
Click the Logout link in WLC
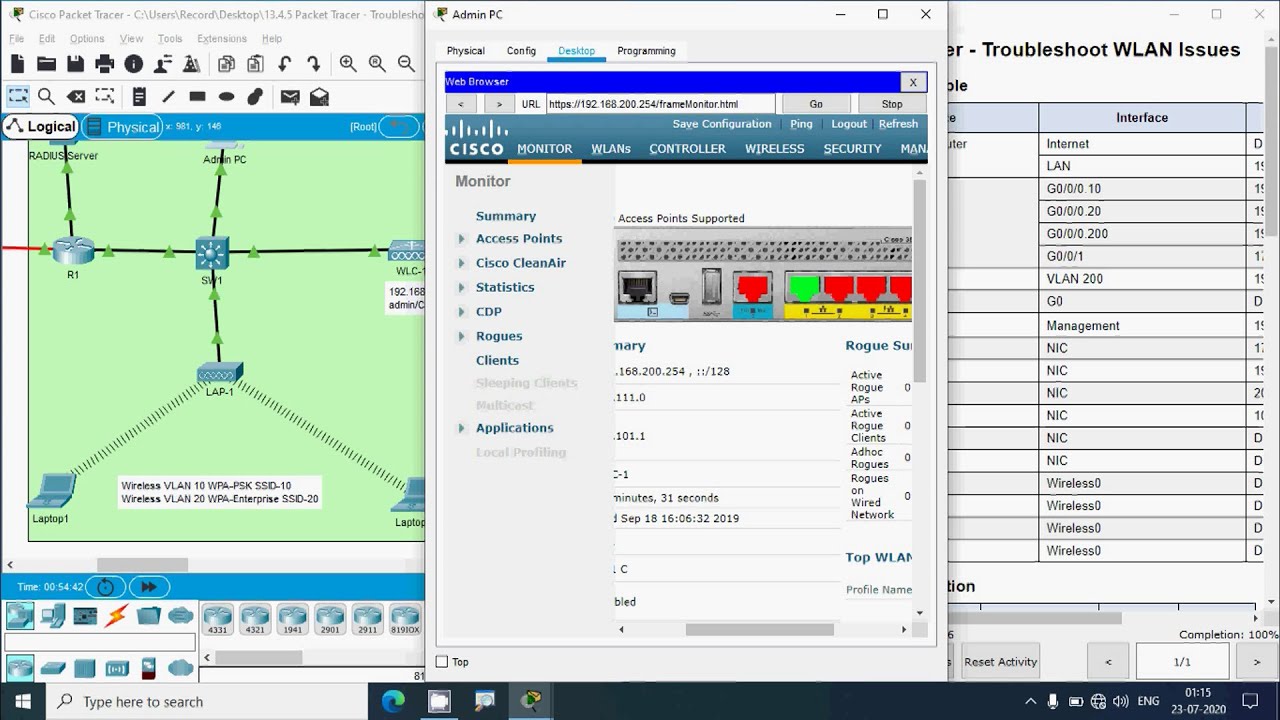[x=849, y=124]
